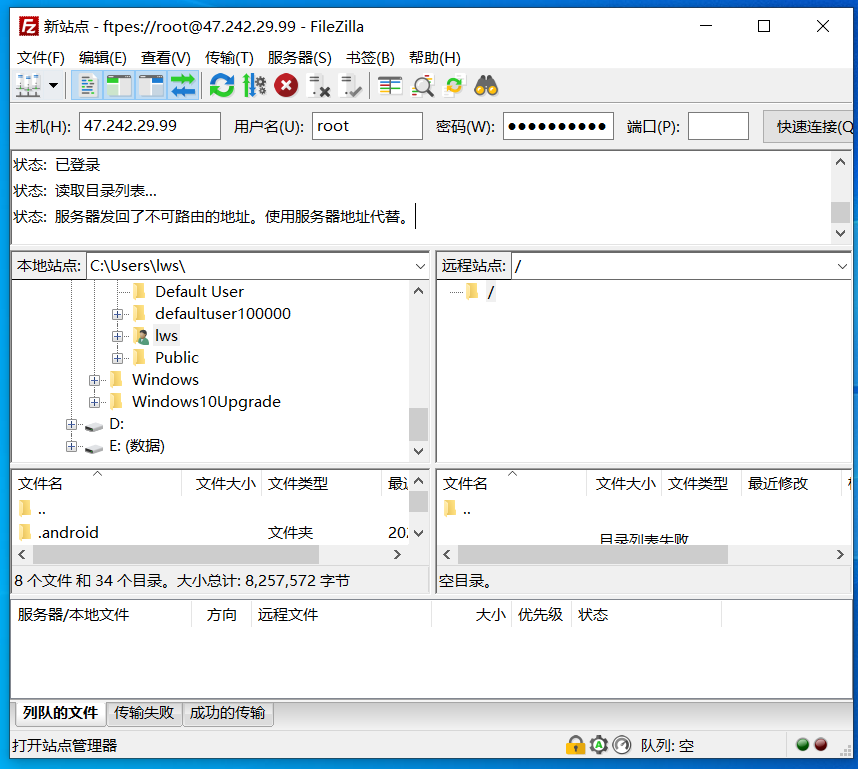Open the Site Manager dropdown arrow
The width and height of the screenshot is (858, 769).
pos(54,85)
